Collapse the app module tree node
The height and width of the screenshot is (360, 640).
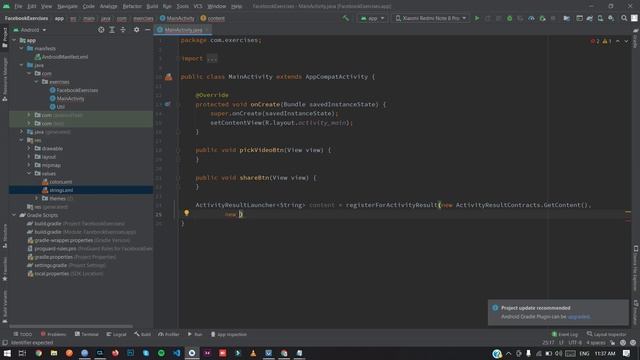[x=15, y=40]
